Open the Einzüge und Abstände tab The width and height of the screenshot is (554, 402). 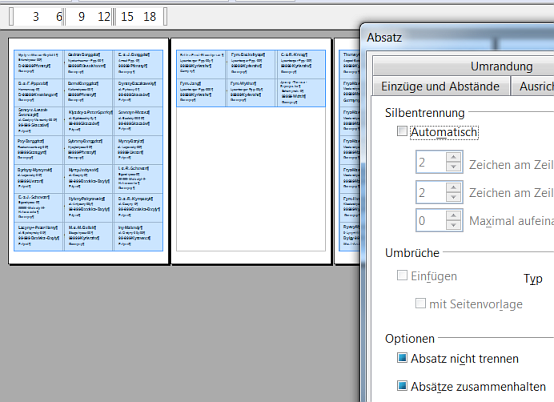(440, 86)
